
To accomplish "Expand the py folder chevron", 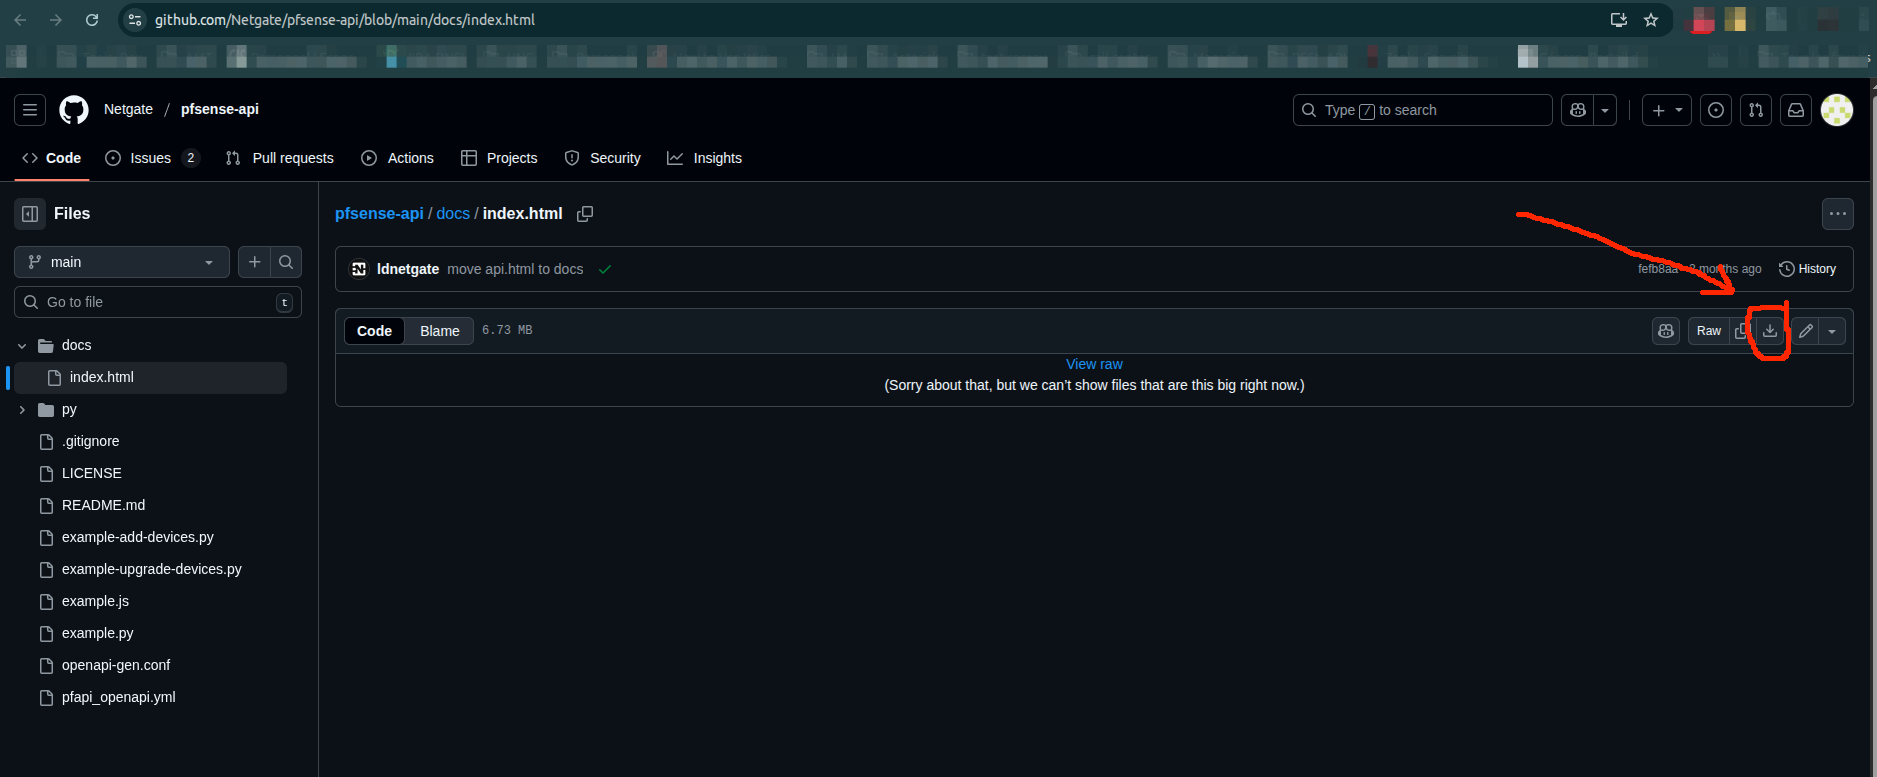I will point(22,410).
